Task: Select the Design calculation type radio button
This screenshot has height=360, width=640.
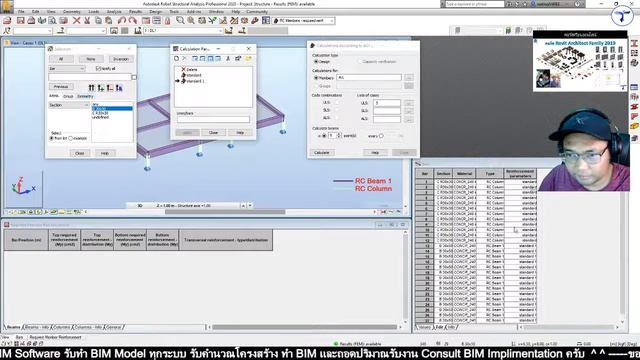Action: click(316, 62)
